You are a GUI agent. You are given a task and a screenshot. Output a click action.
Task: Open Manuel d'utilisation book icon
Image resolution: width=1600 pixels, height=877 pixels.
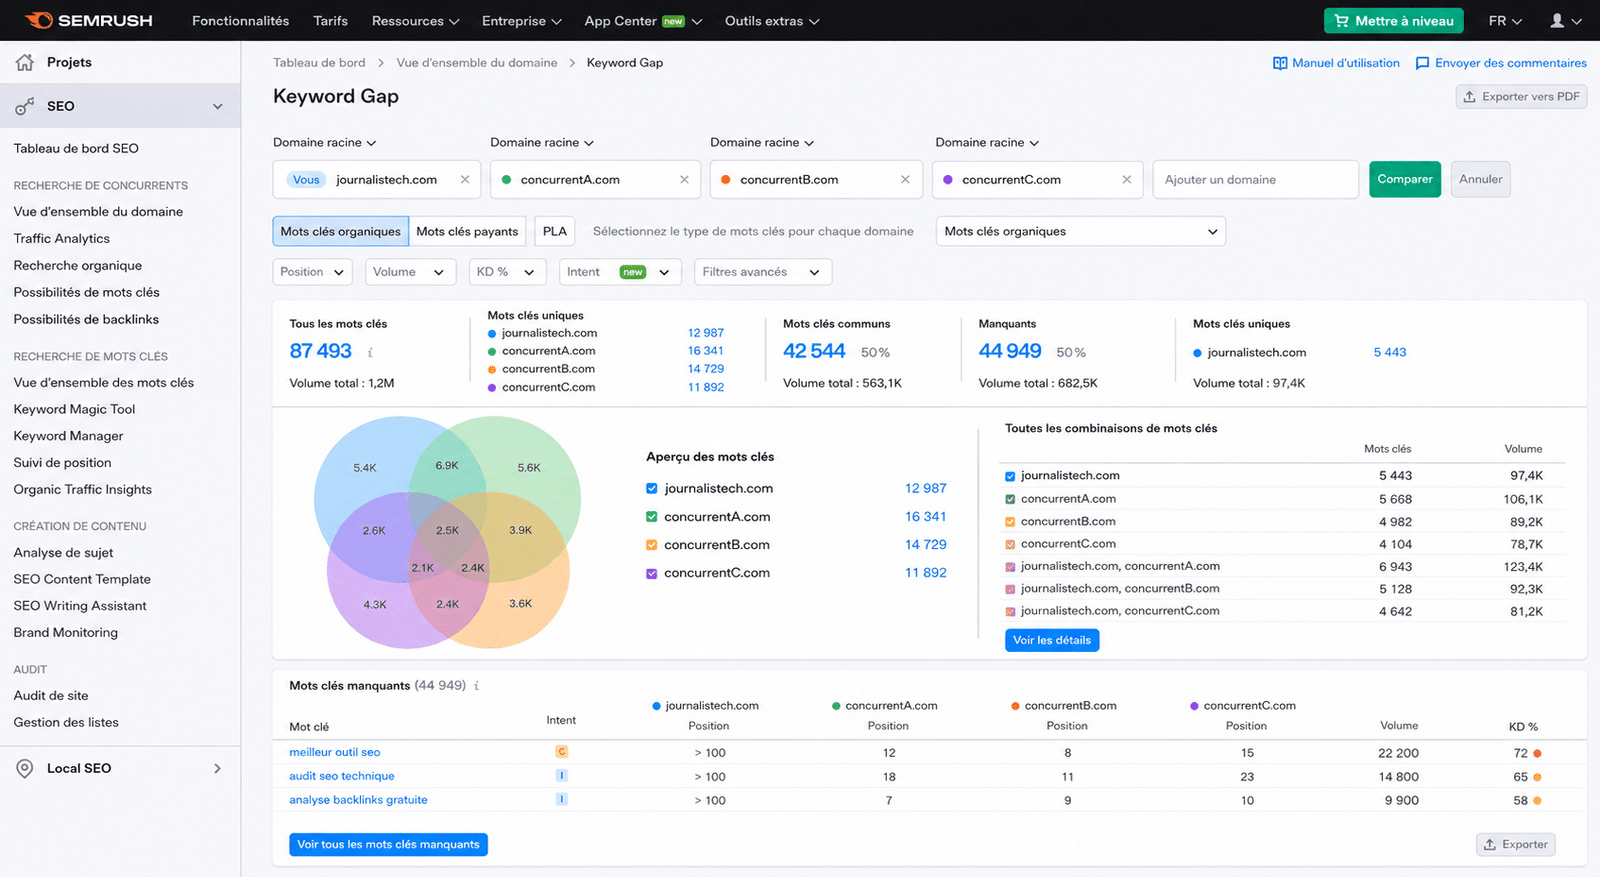(x=1280, y=63)
